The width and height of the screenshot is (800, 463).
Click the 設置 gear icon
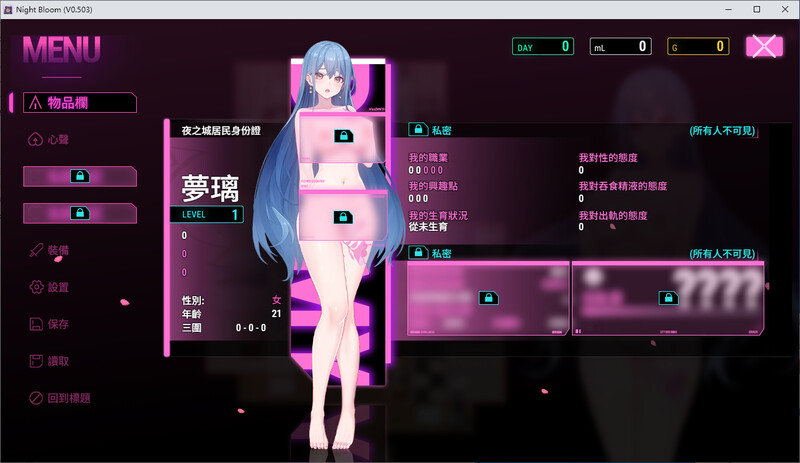(36, 287)
